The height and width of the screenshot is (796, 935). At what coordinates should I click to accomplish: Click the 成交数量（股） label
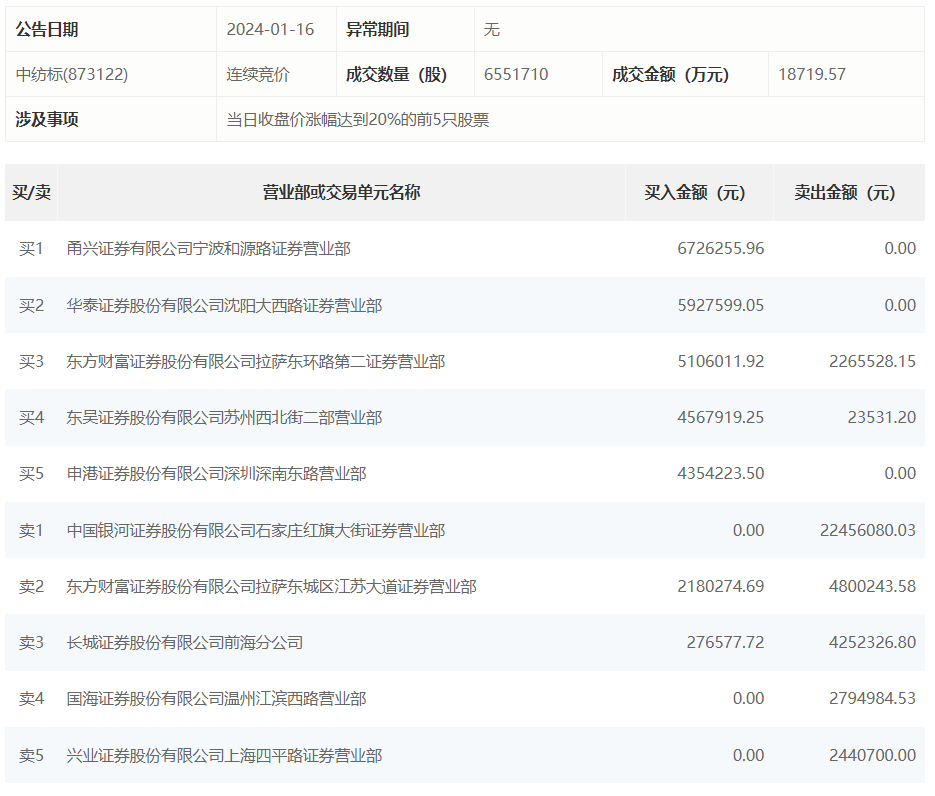pos(396,75)
